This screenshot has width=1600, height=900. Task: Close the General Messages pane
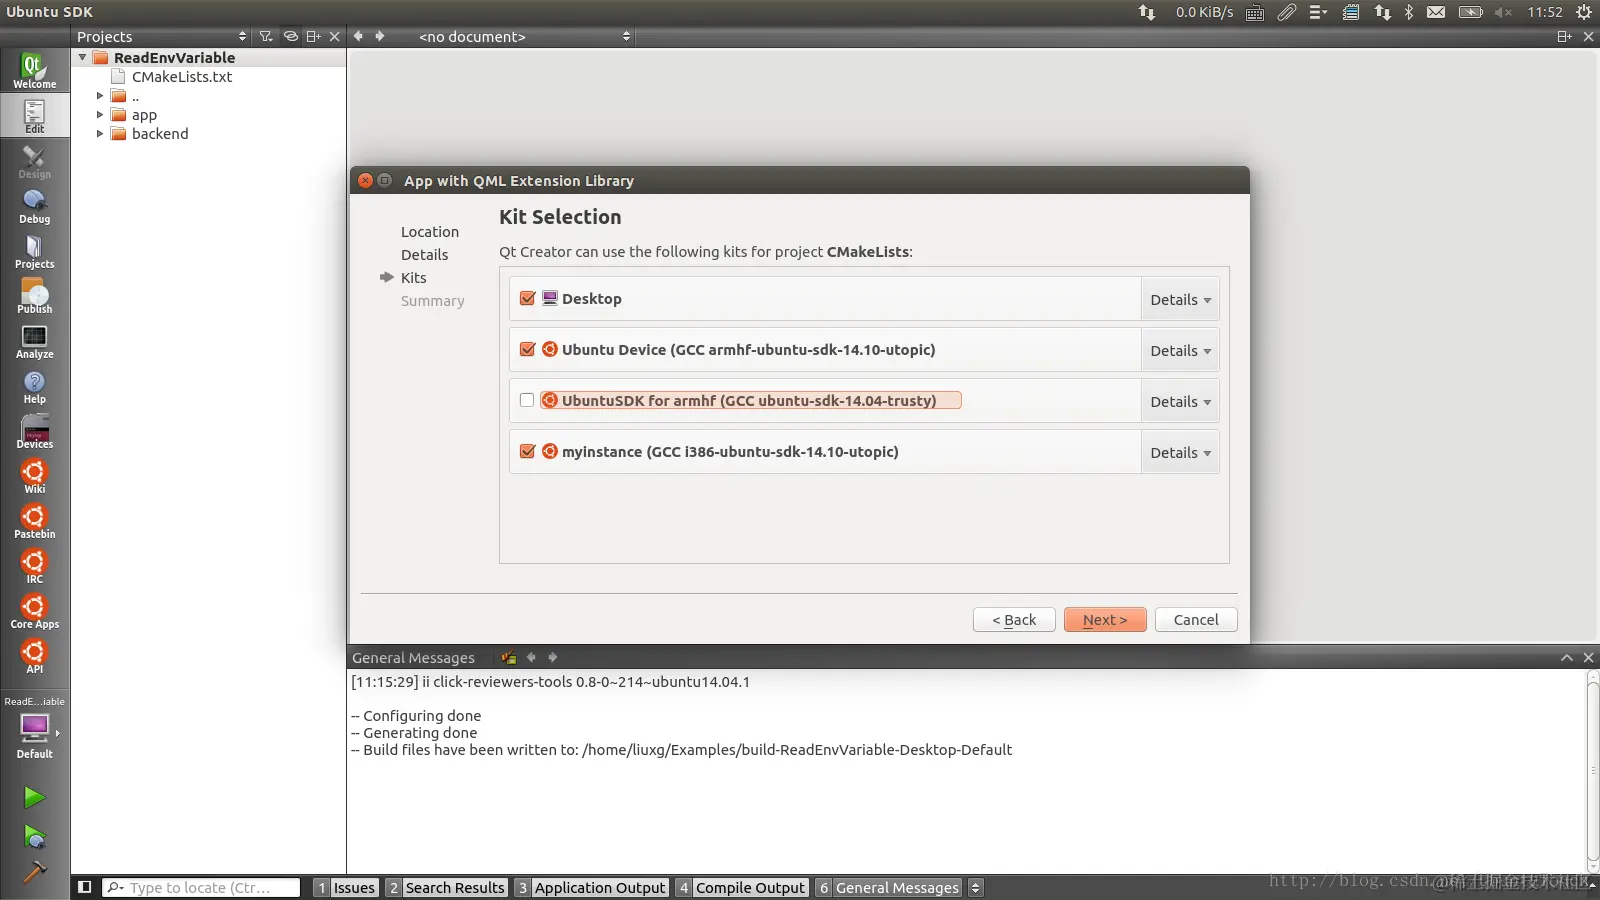(1588, 658)
